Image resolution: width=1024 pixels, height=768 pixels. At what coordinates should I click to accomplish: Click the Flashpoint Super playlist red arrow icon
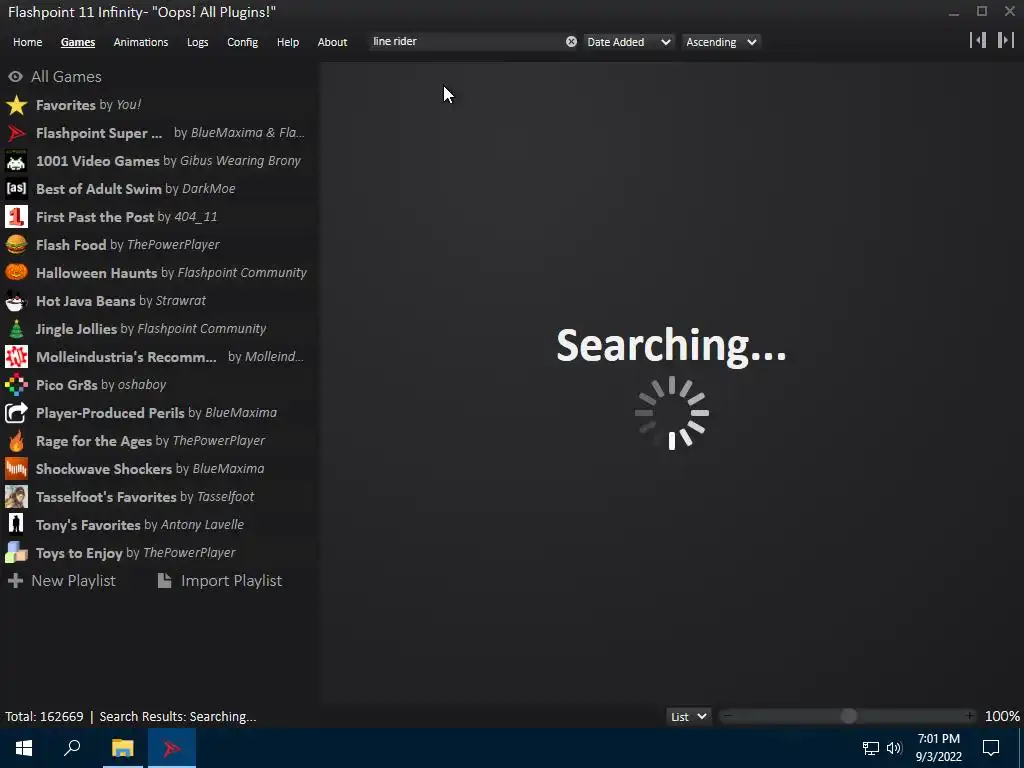(16, 133)
